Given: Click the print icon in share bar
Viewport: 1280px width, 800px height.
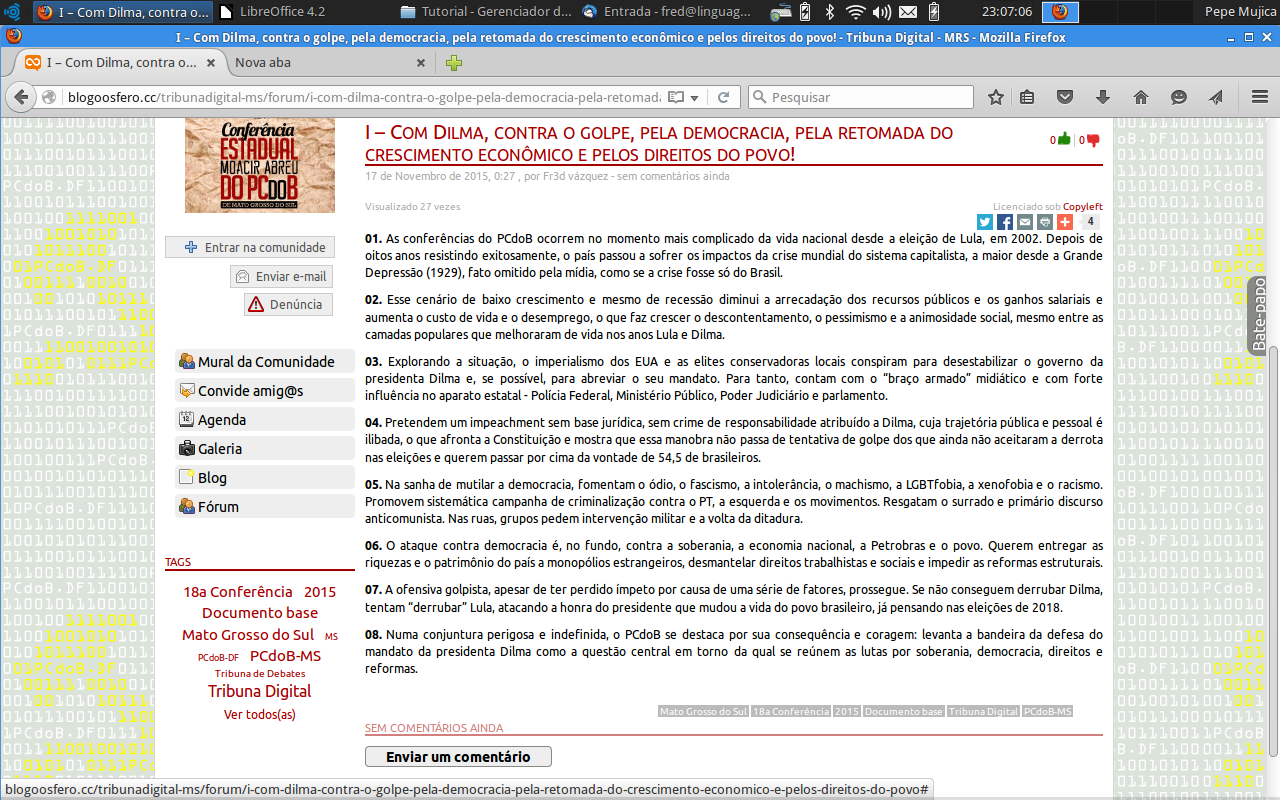Looking at the screenshot, I should [x=1045, y=222].
